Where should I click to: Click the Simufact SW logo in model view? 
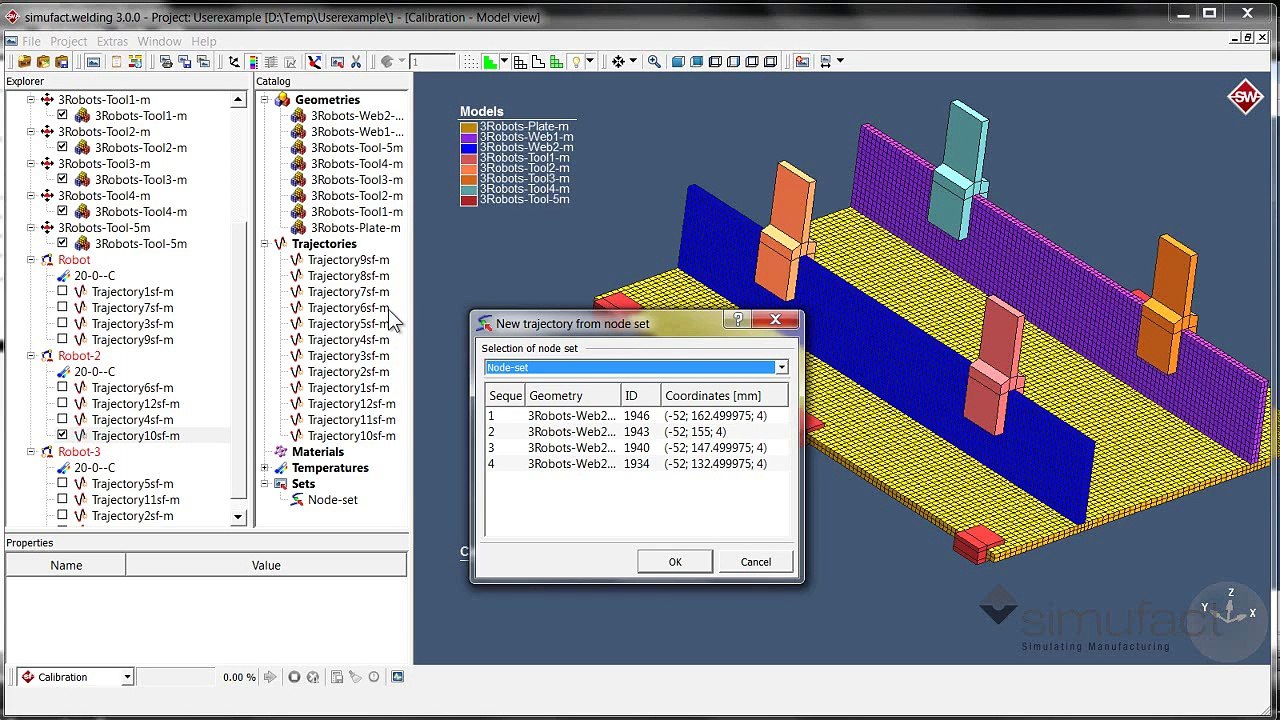(1246, 97)
